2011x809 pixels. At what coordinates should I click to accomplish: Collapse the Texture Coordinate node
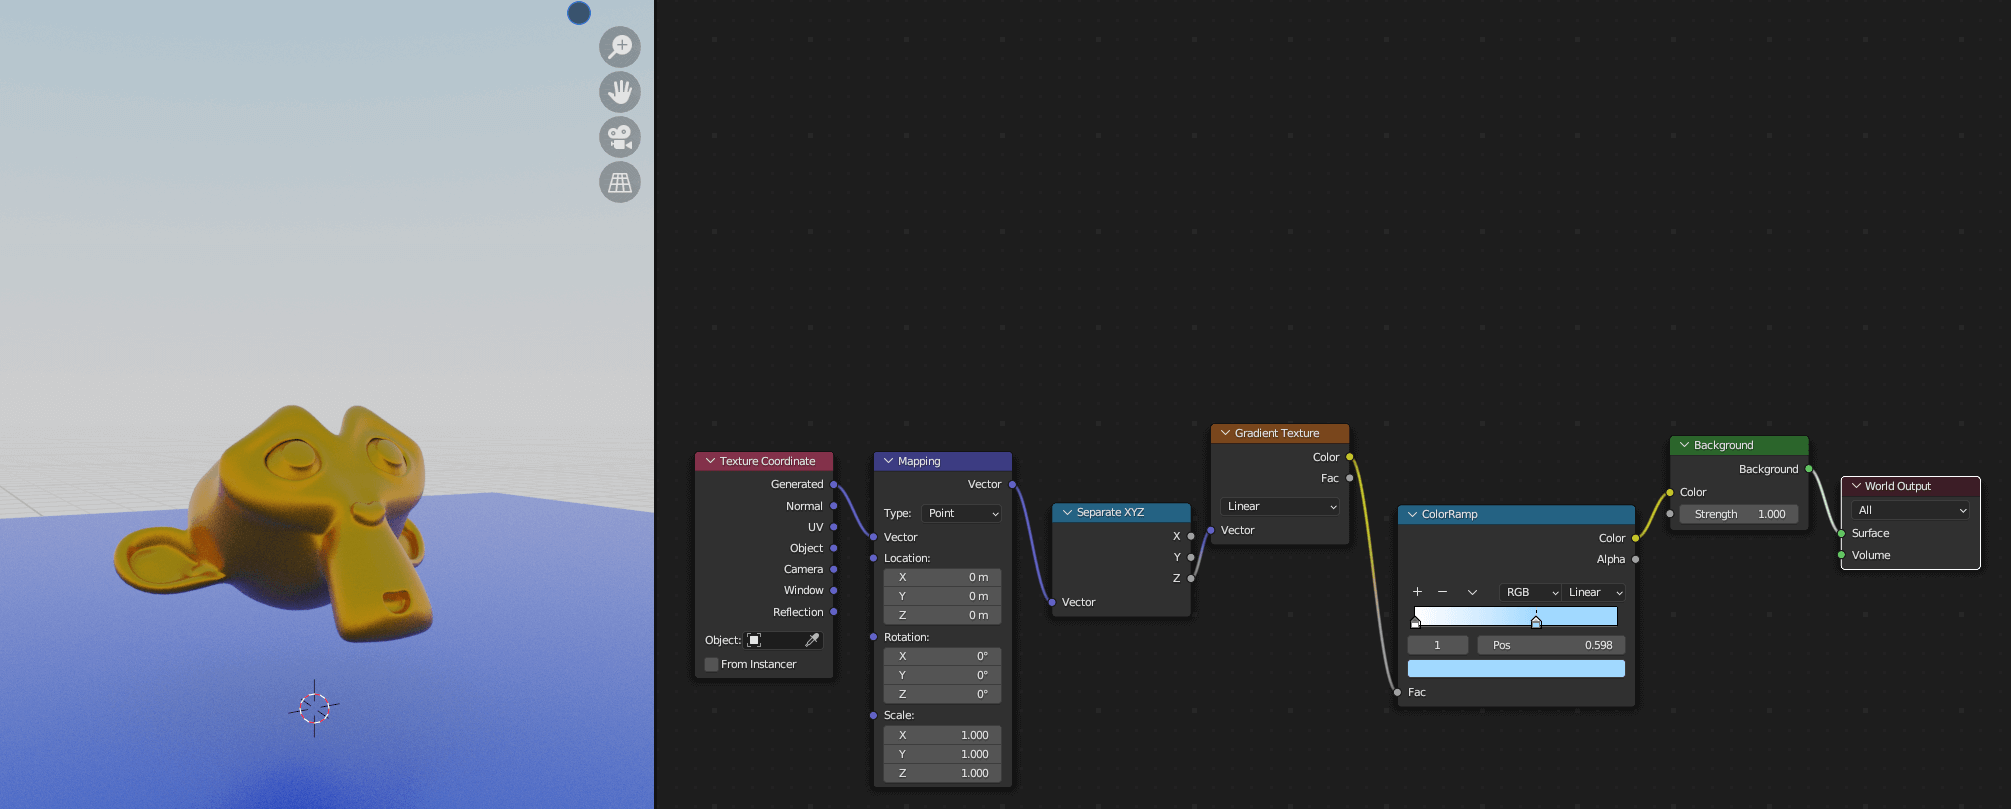tap(711, 461)
